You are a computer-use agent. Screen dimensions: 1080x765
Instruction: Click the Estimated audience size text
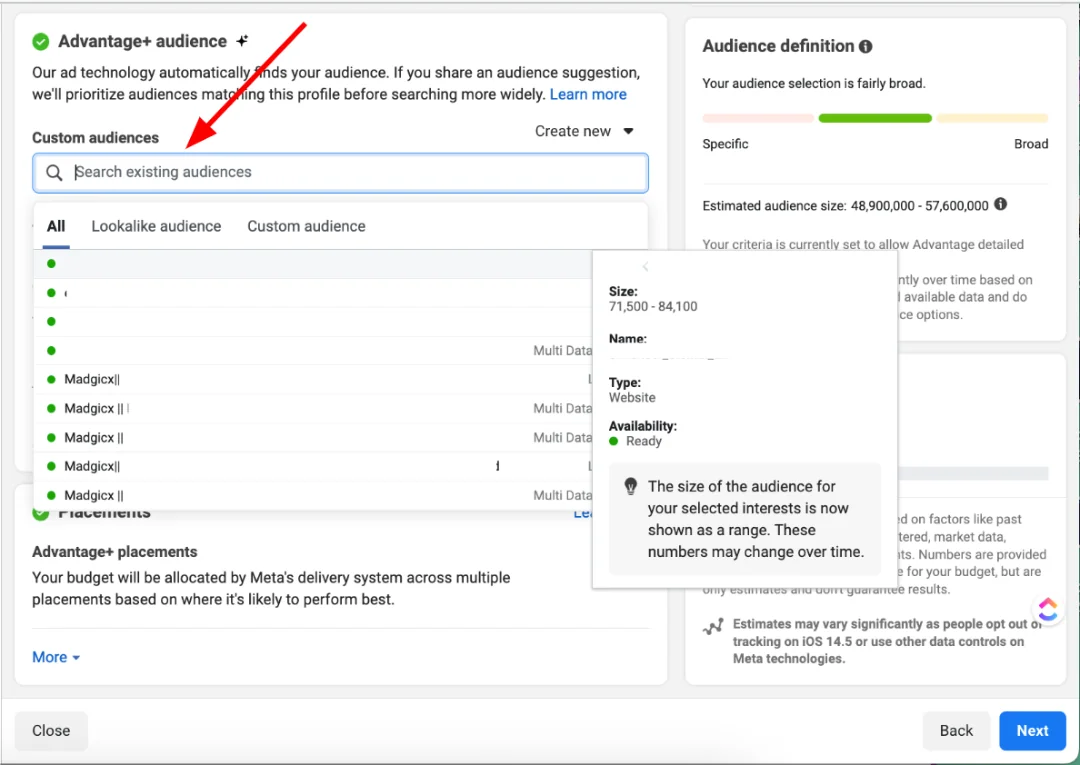point(845,205)
